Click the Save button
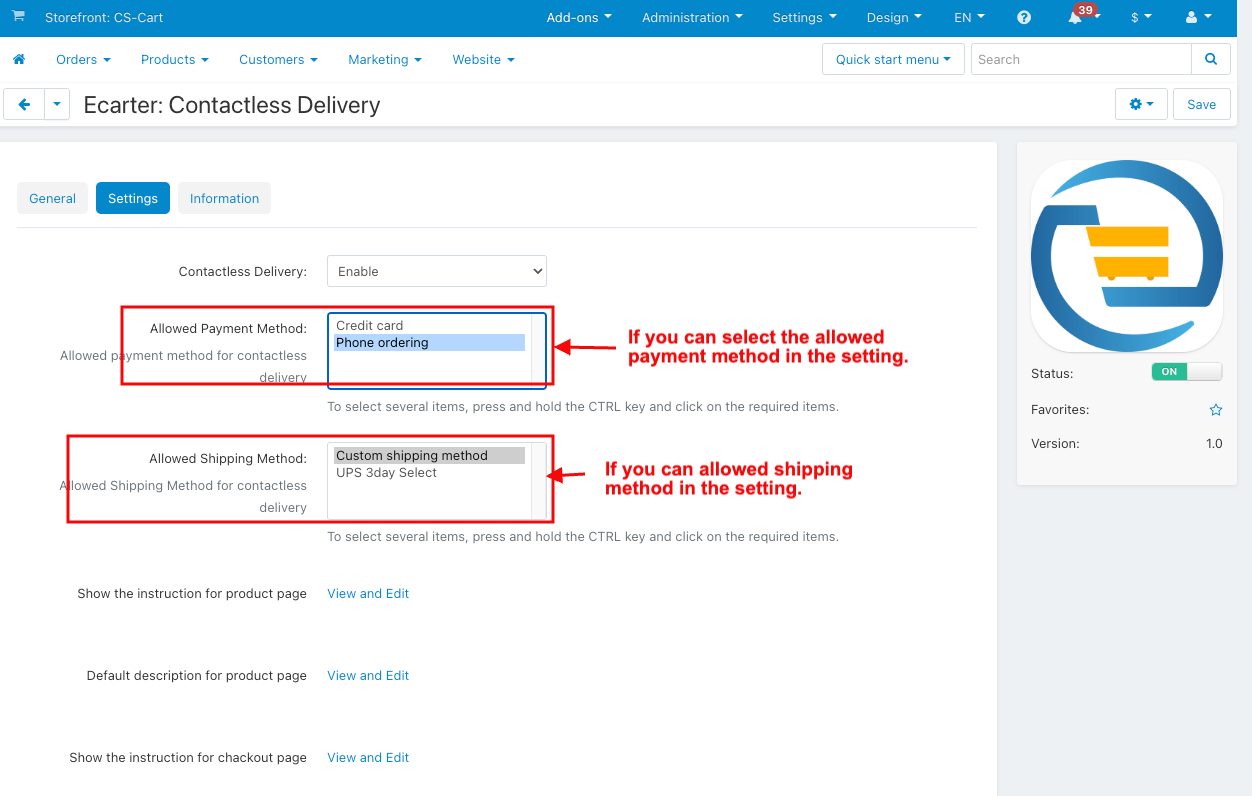The height and width of the screenshot is (796, 1252). pos(1202,104)
